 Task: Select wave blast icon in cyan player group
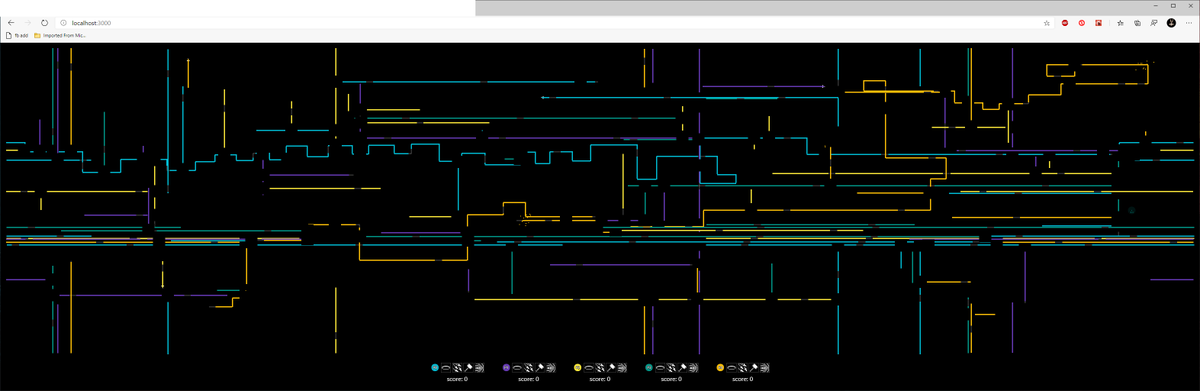click(479, 368)
